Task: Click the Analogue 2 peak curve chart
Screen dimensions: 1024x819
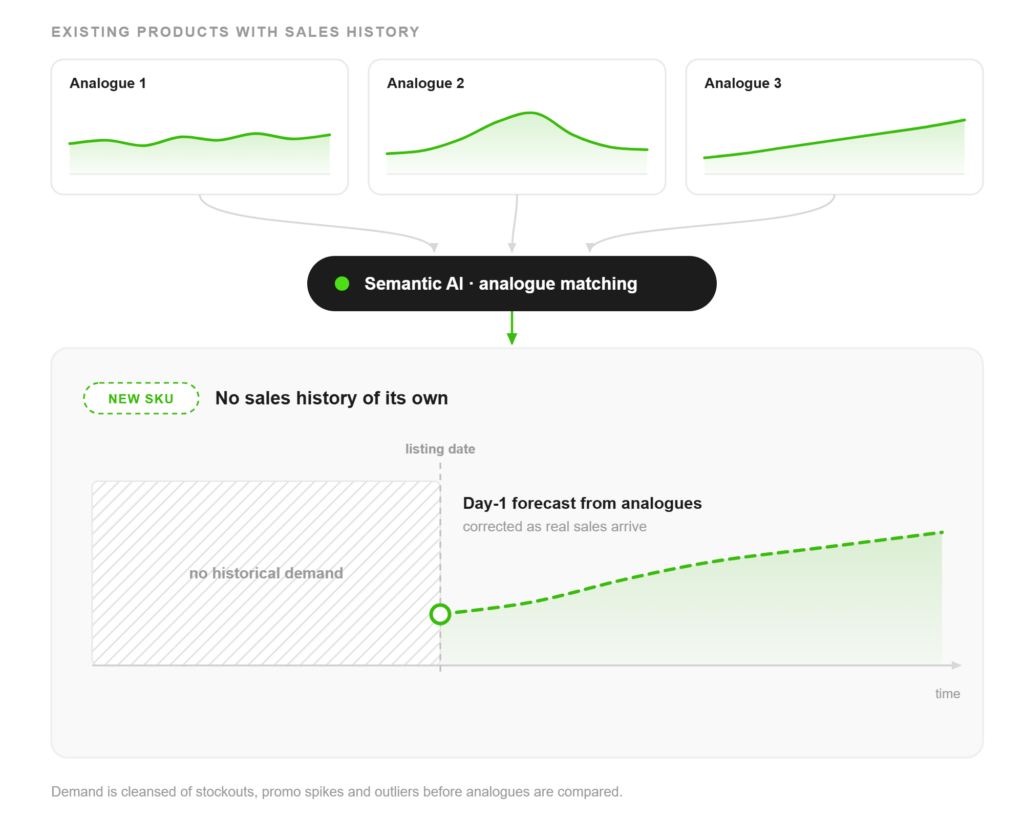Action: tap(517, 143)
